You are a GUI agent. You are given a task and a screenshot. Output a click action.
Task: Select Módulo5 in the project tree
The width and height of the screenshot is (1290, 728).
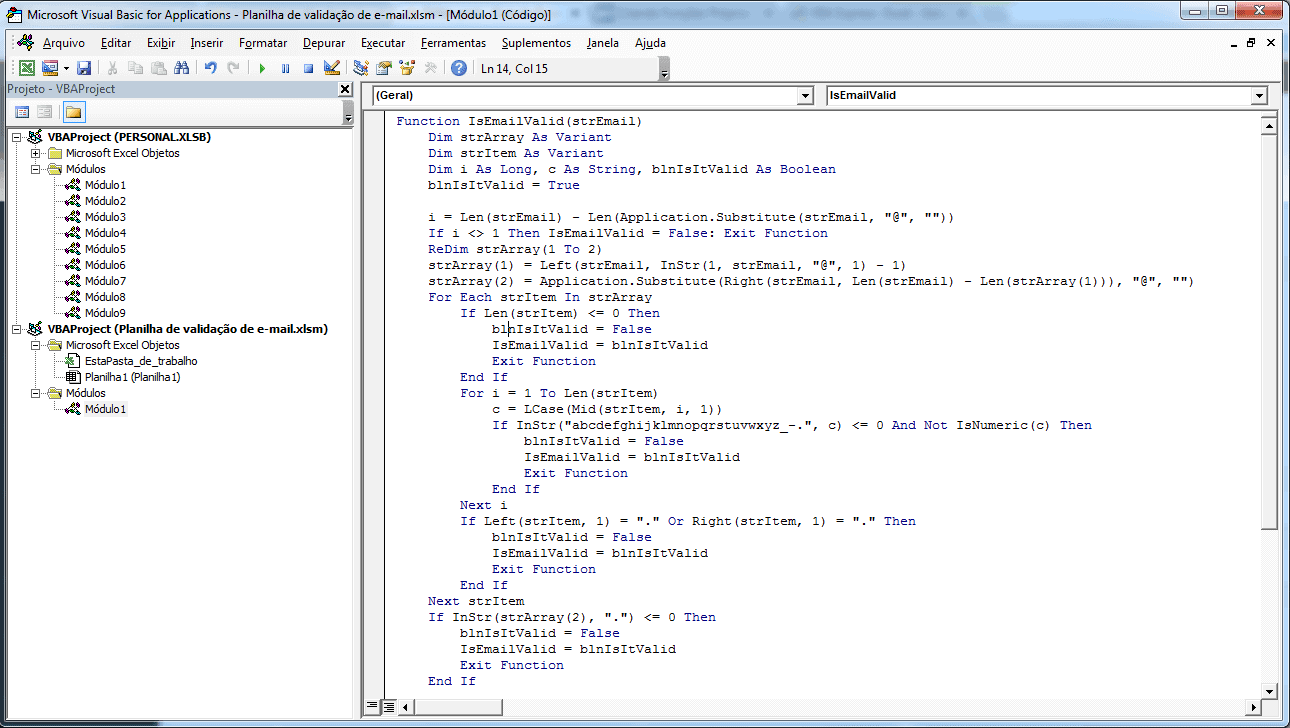pyautogui.click(x=105, y=249)
